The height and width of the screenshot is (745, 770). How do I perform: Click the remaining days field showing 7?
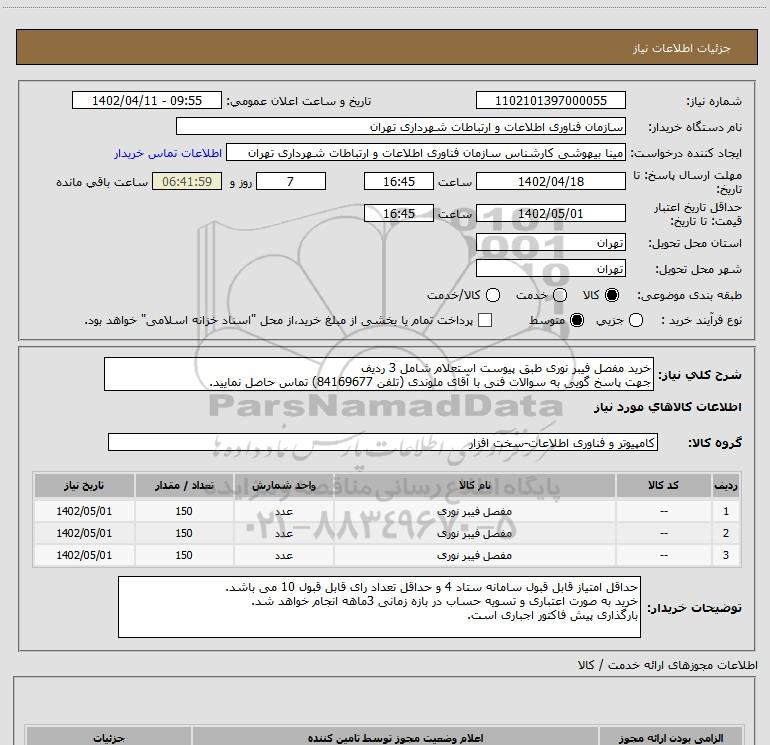pyautogui.click(x=291, y=181)
